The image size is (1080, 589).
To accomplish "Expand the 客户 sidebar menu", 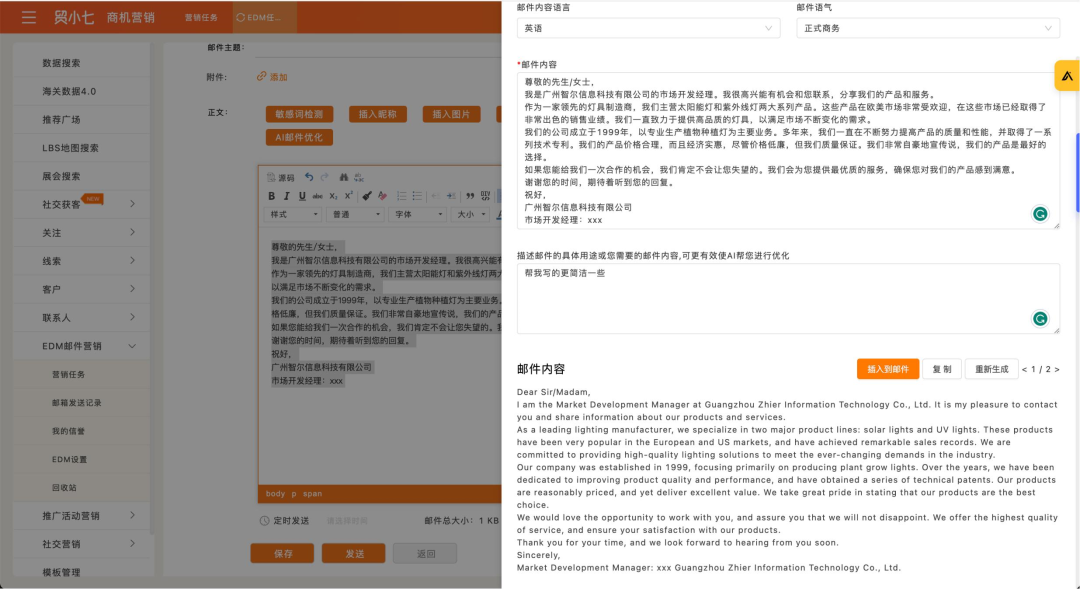I will pyautogui.click(x=81, y=289).
